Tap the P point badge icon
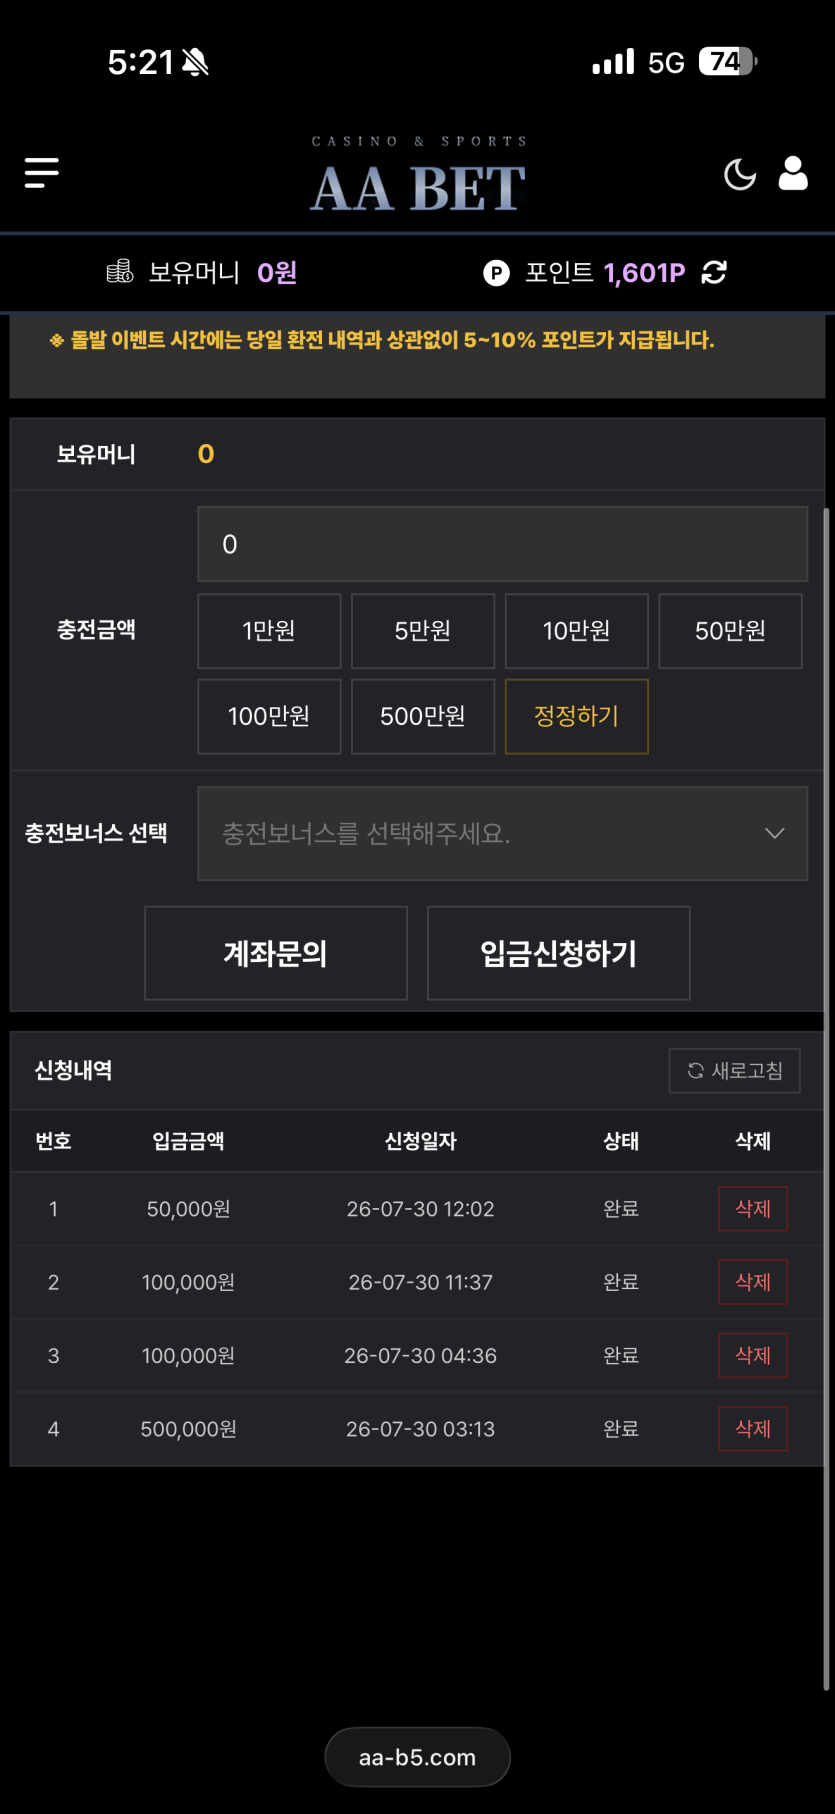835x1814 pixels. (x=496, y=272)
